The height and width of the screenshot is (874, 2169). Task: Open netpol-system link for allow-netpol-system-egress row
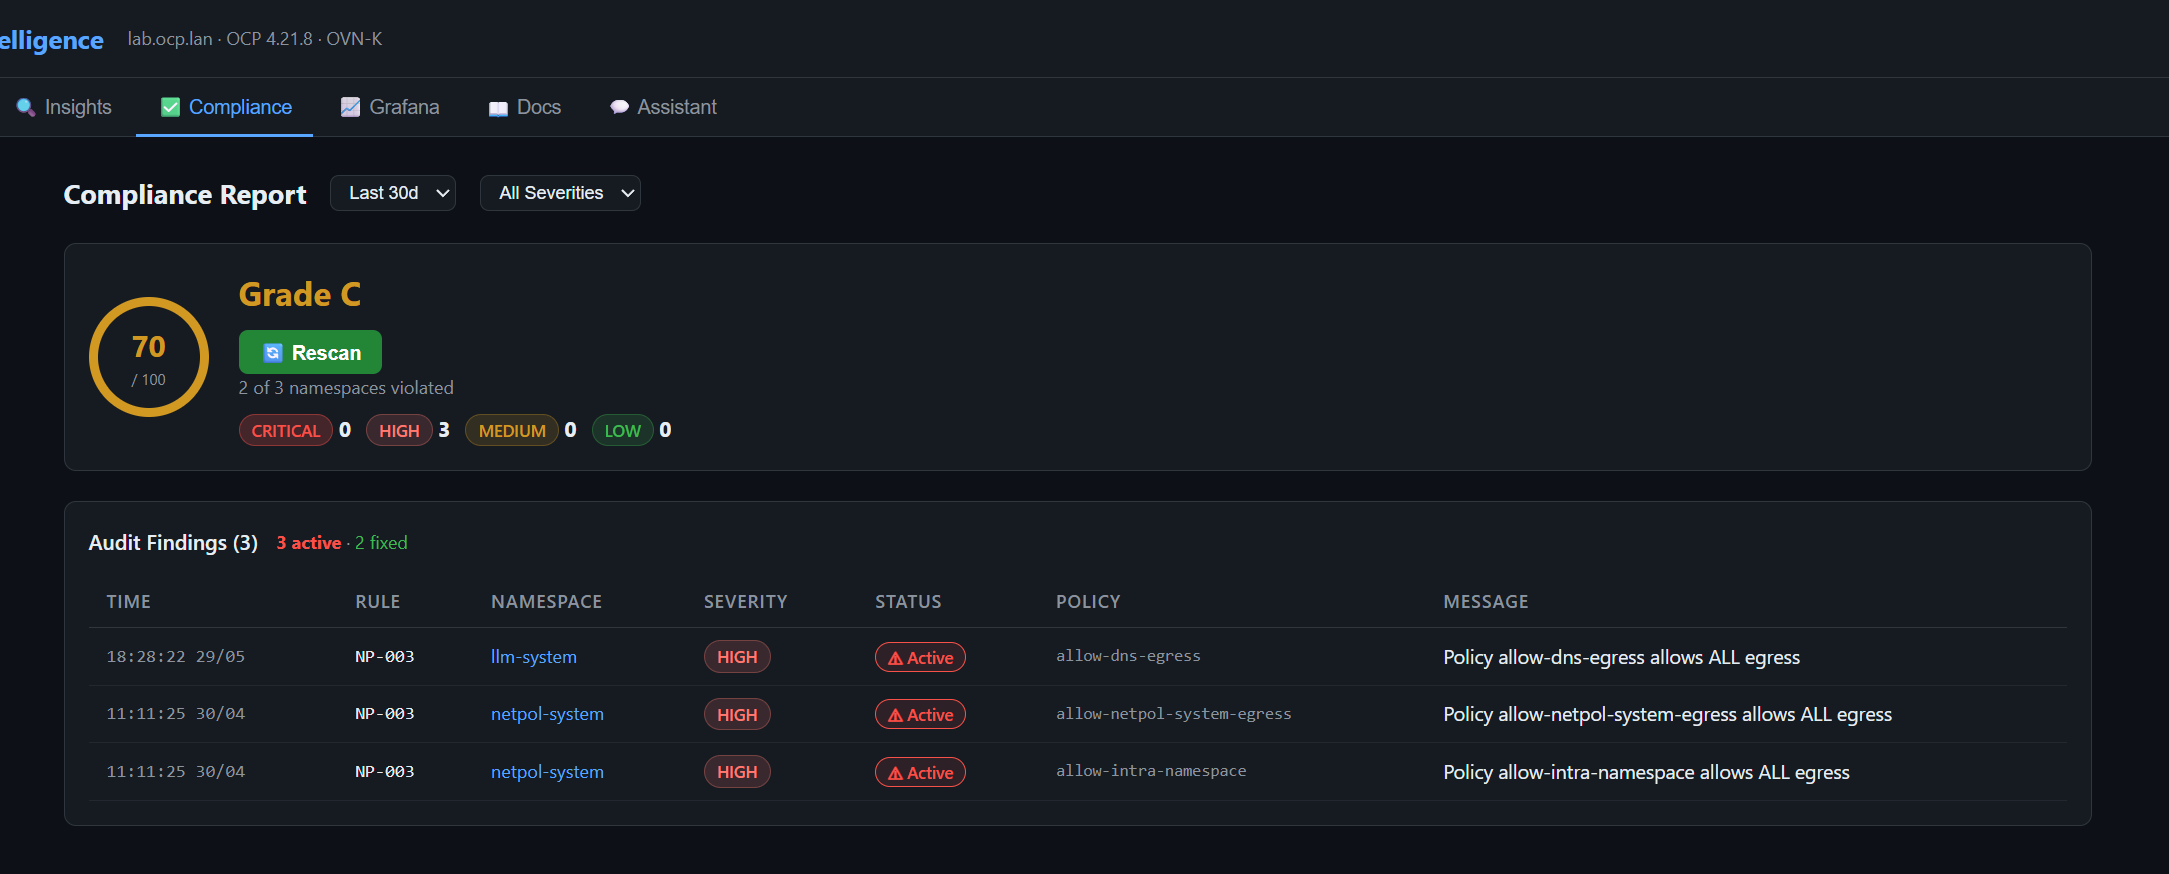547,714
